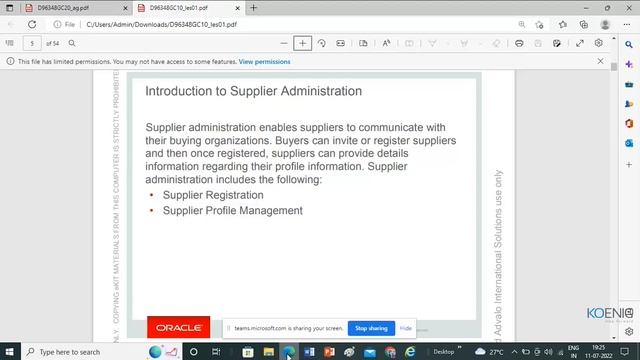Save as copy with the edit icon
The height and width of the screenshot is (360, 640).
point(557,43)
